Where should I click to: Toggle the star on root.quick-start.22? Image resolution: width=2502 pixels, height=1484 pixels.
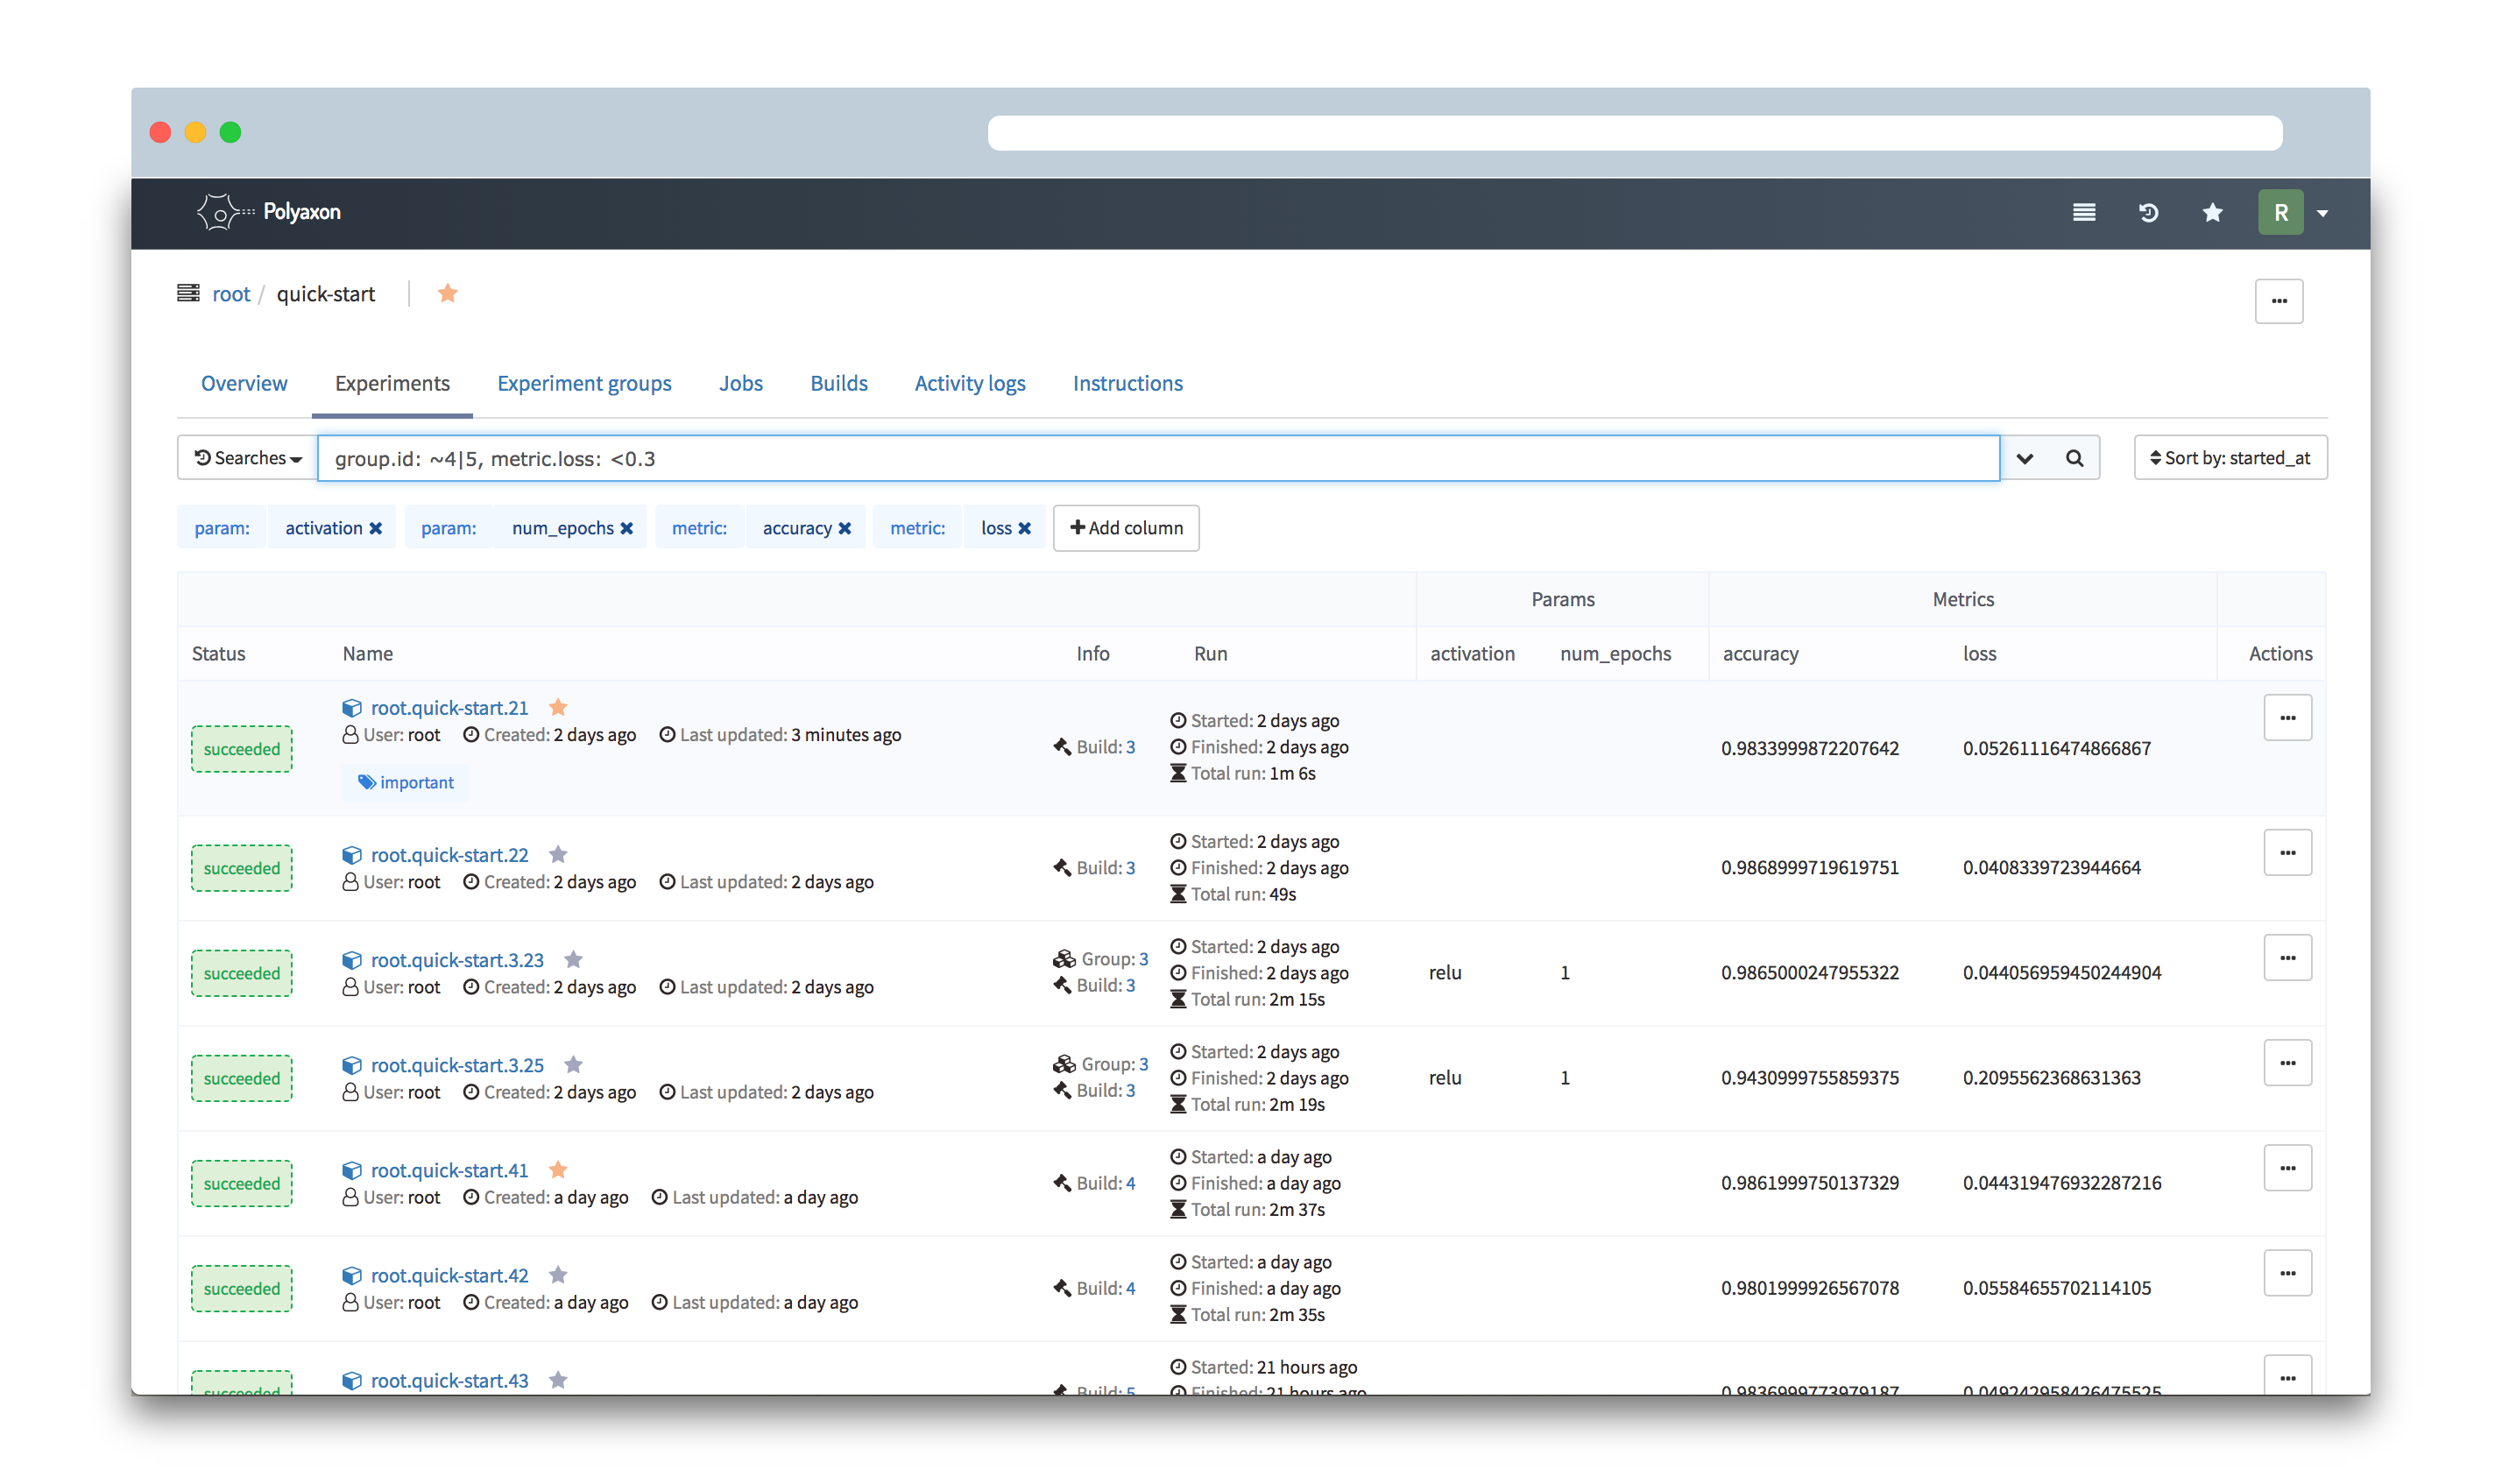pos(558,853)
